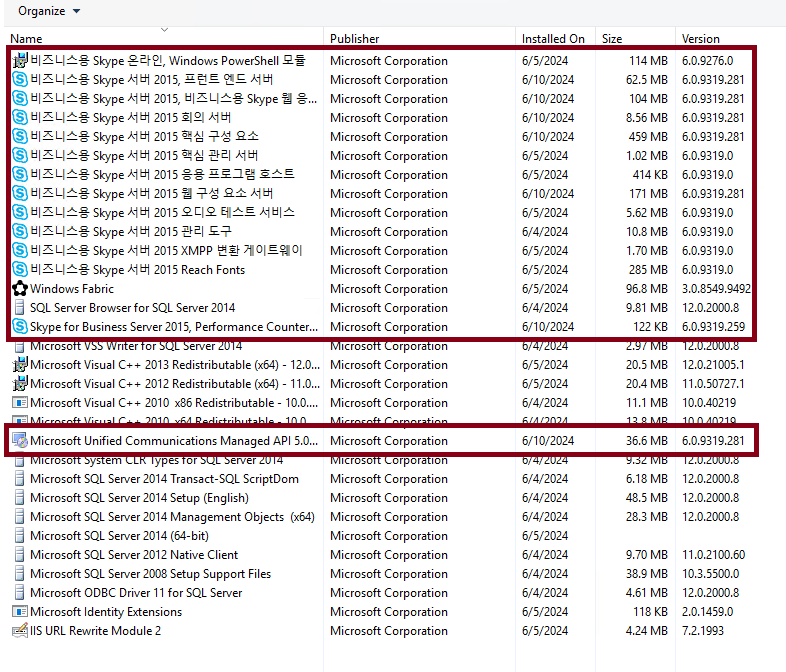This screenshot has height=672, width=786.
Task: Select Microsoft ODBC Driver 11 for SQL Server
Action: [x=136, y=593]
